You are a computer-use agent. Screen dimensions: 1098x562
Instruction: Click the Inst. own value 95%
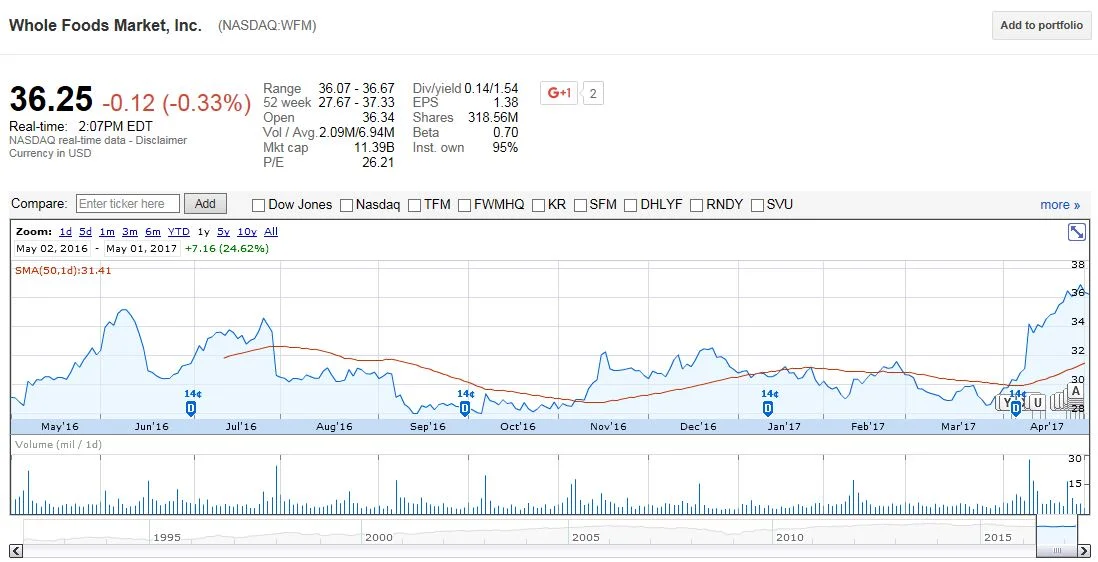pyautogui.click(x=505, y=148)
